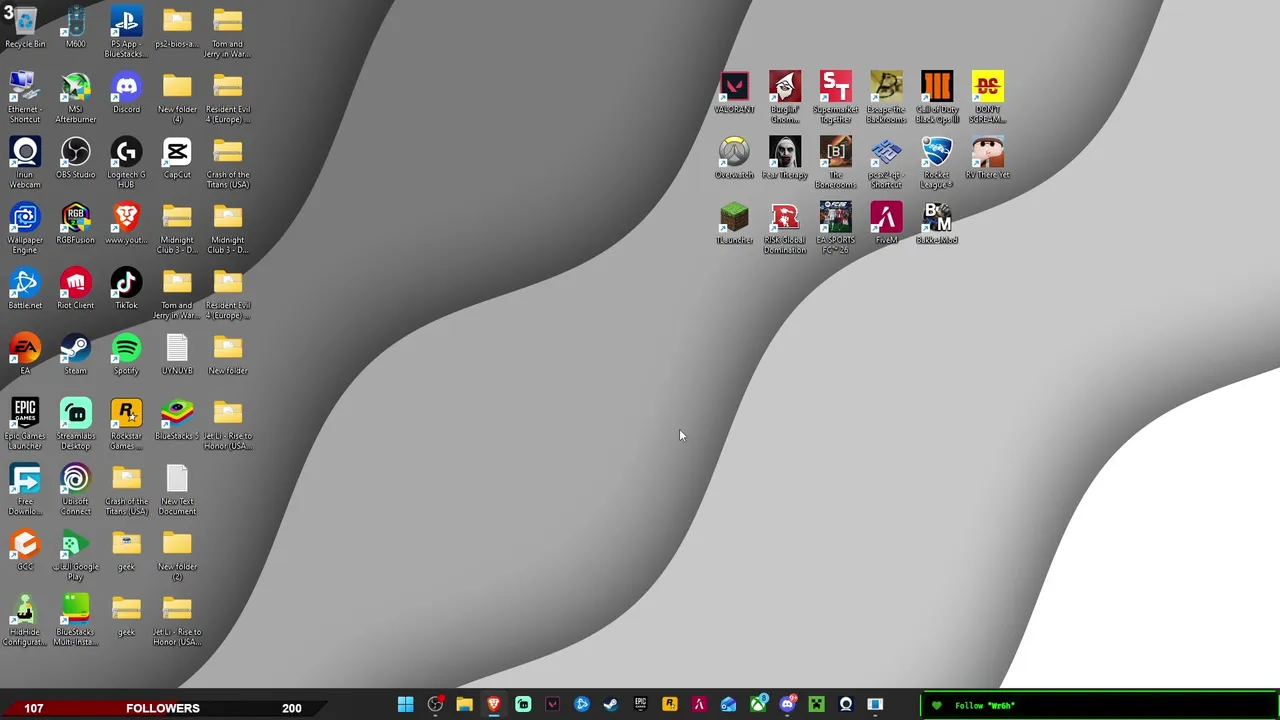Viewport: 1280px width, 720px height.
Task: Select the New Text Document file
Action: point(177,489)
